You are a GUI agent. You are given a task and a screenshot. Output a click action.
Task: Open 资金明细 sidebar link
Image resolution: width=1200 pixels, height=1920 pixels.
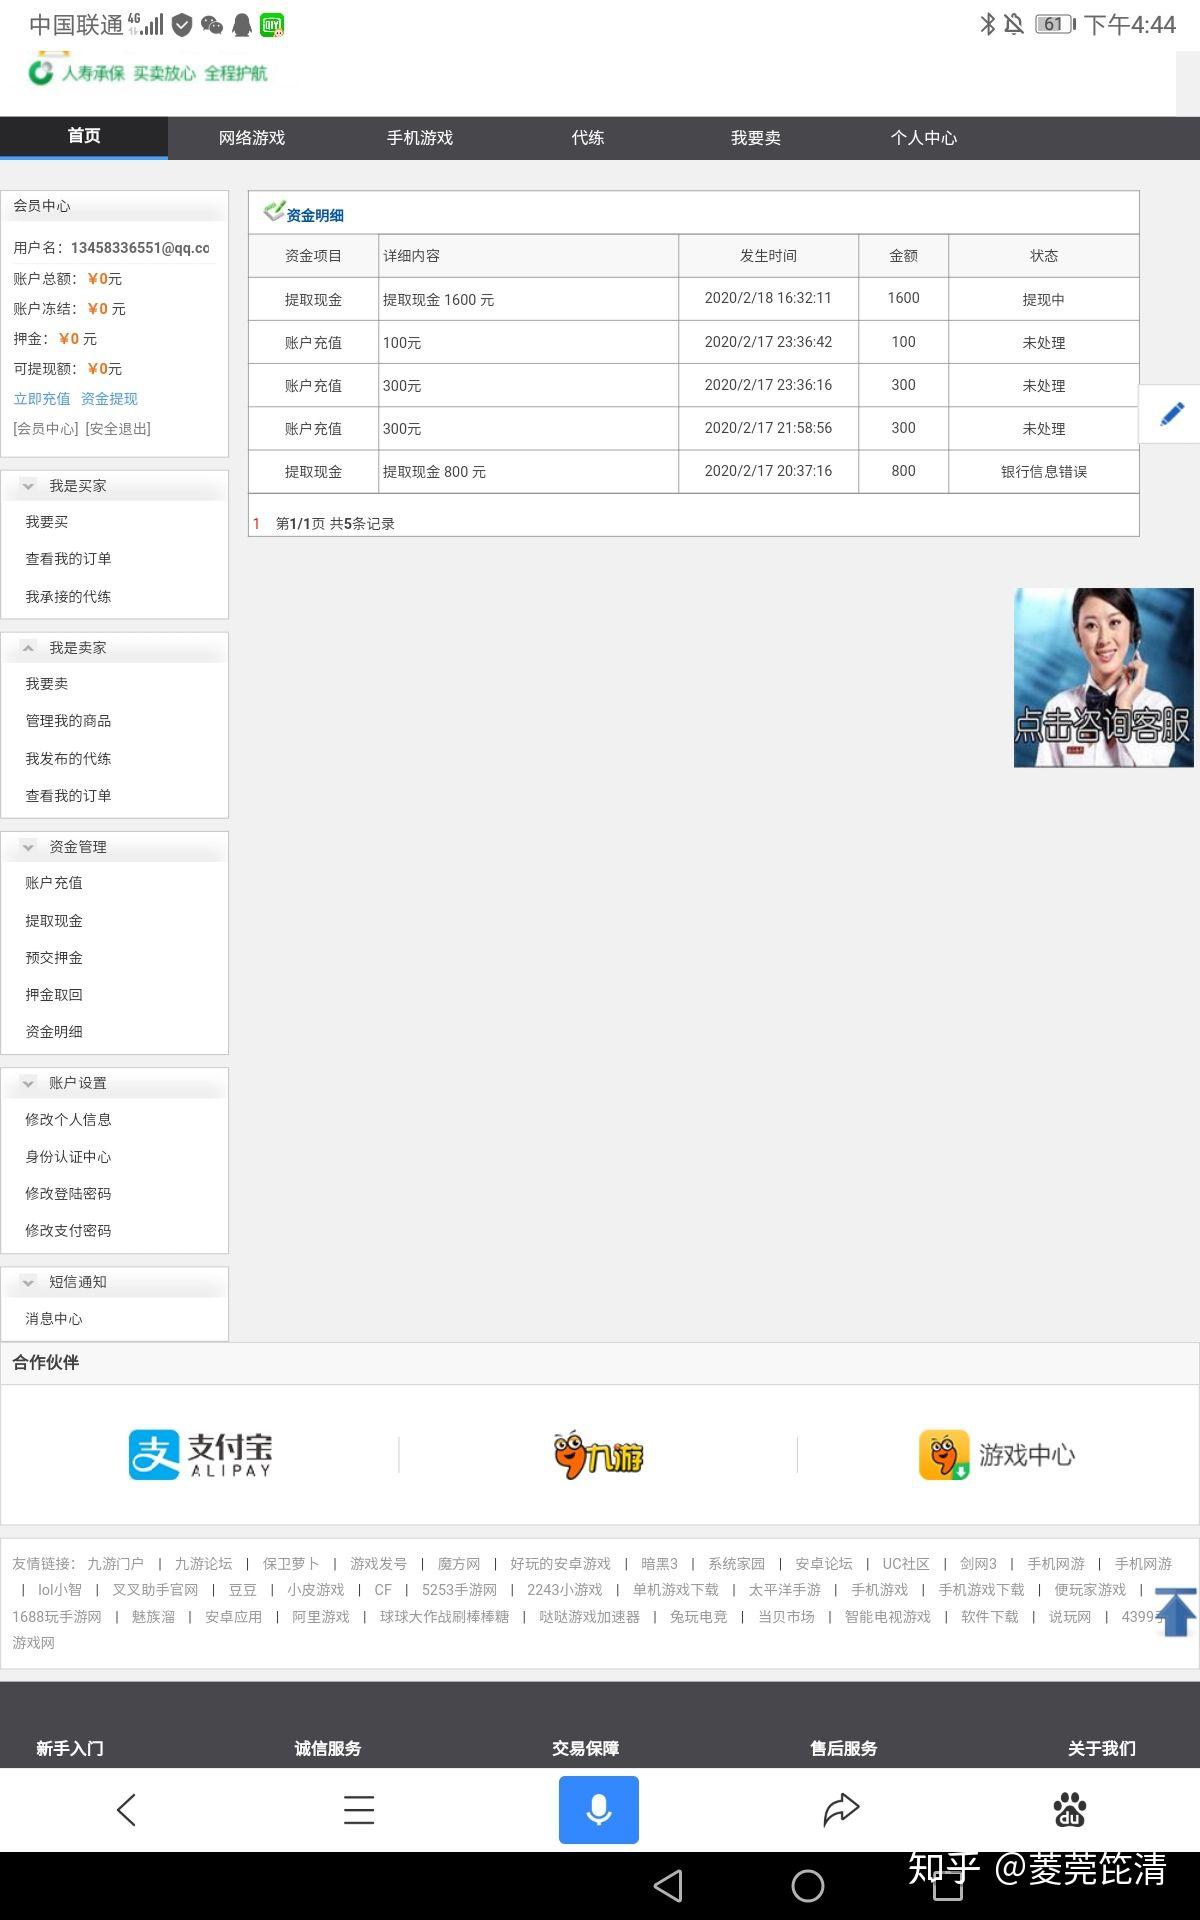tap(54, 1032)
